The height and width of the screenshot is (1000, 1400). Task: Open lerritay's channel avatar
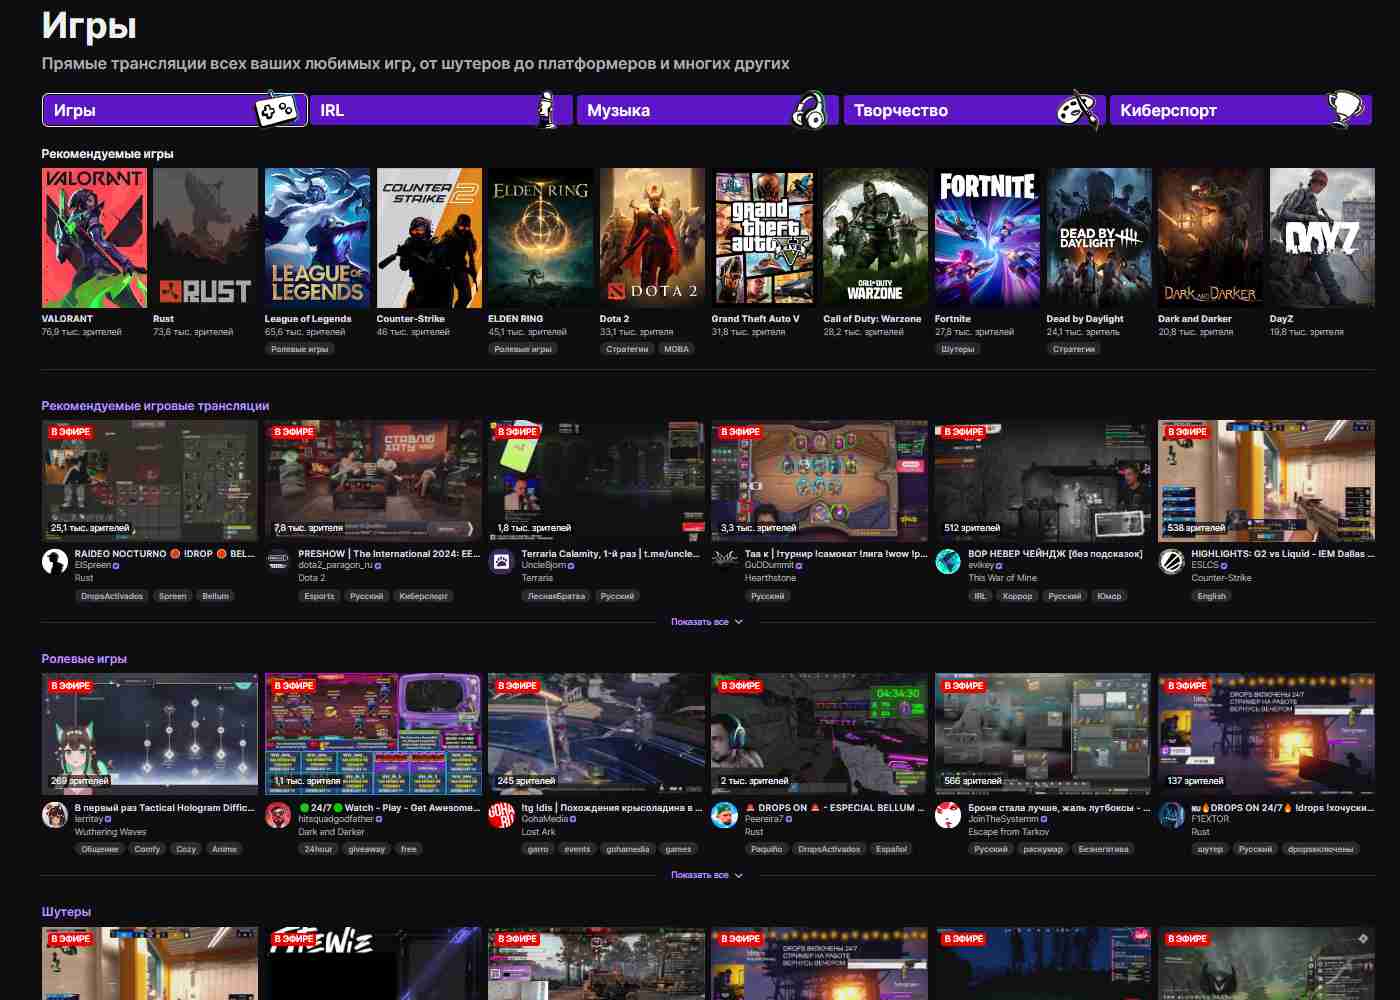click(55, 815)
